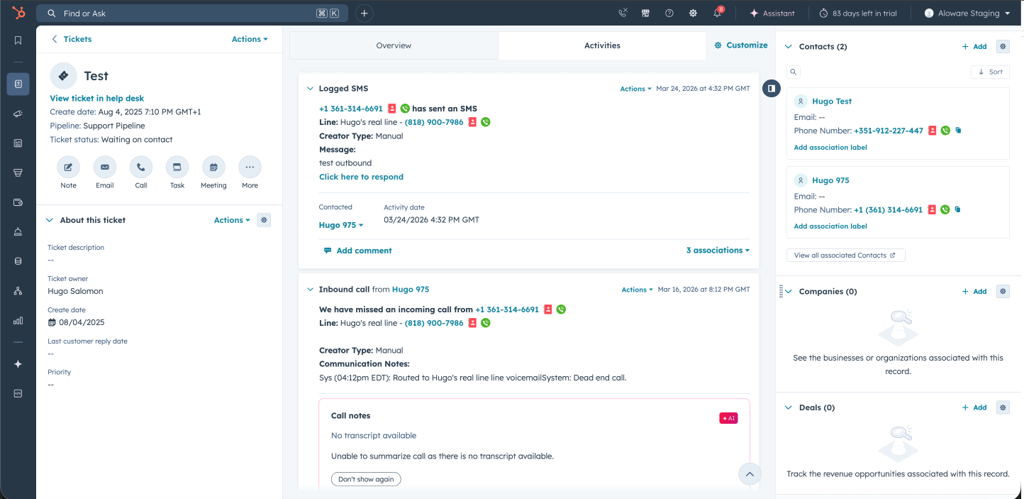The image size is (1024, 499).
Task: Expand the 3 associations dropdown
Action: 717,250
